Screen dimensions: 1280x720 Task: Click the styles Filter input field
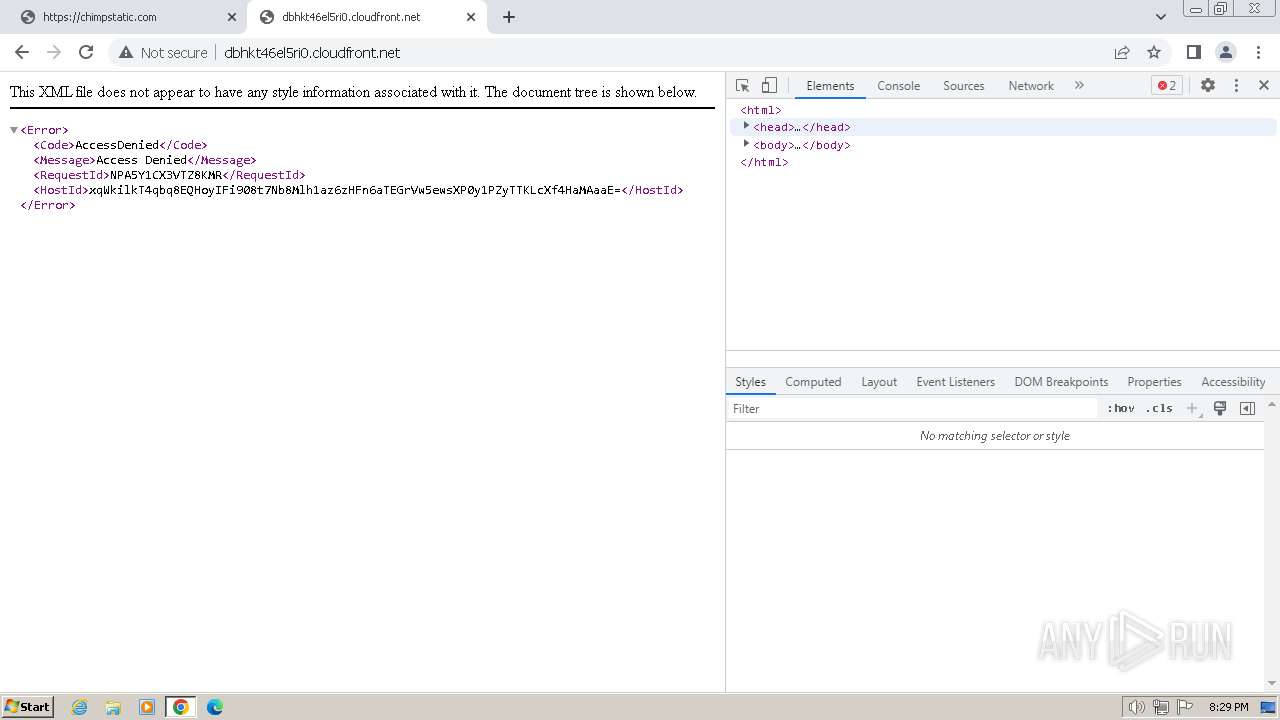click(x=912, y=408)
